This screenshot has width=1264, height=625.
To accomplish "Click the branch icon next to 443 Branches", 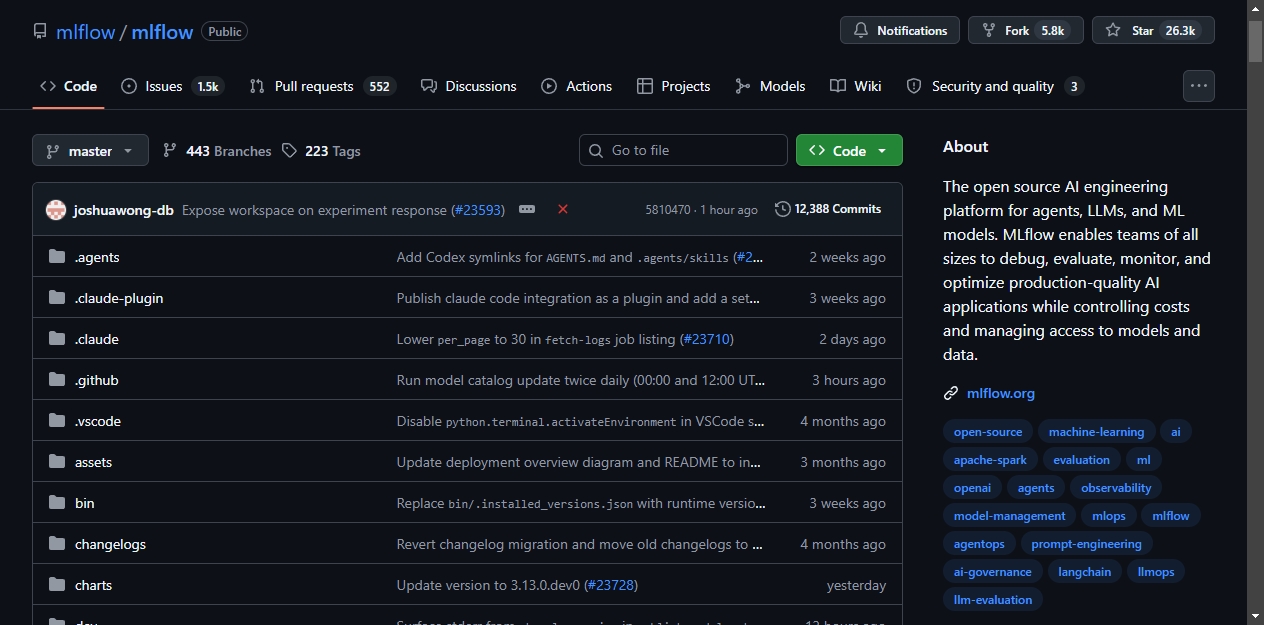I will coord(170,151).
